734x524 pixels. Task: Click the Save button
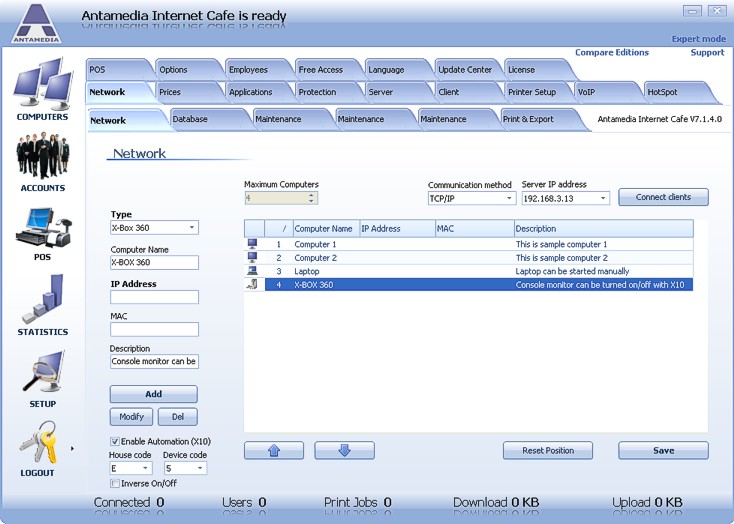(x=663, y=450)
